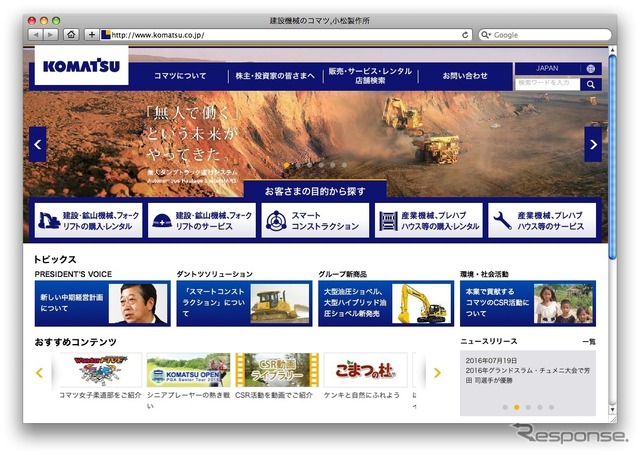The width and height of the screenshot is (640, 455).
Task: Open the コマツについて menu
Action: (x=180, y=76)
